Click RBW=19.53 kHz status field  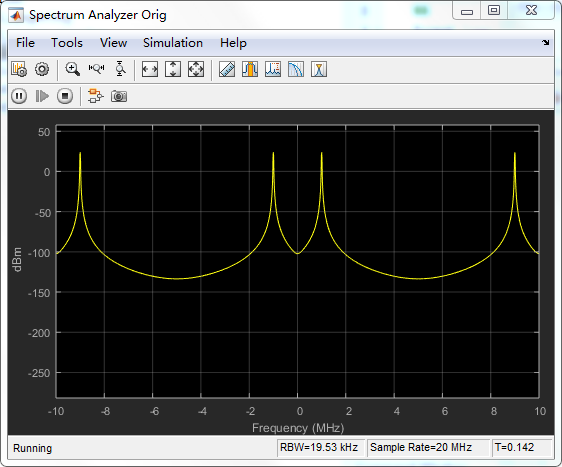tap(320, 447)
